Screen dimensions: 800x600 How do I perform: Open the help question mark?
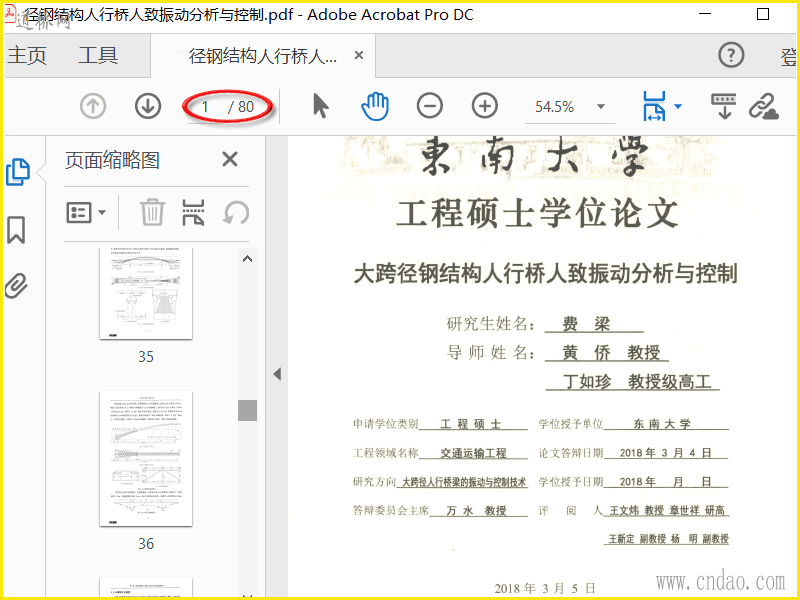point(731,55)
